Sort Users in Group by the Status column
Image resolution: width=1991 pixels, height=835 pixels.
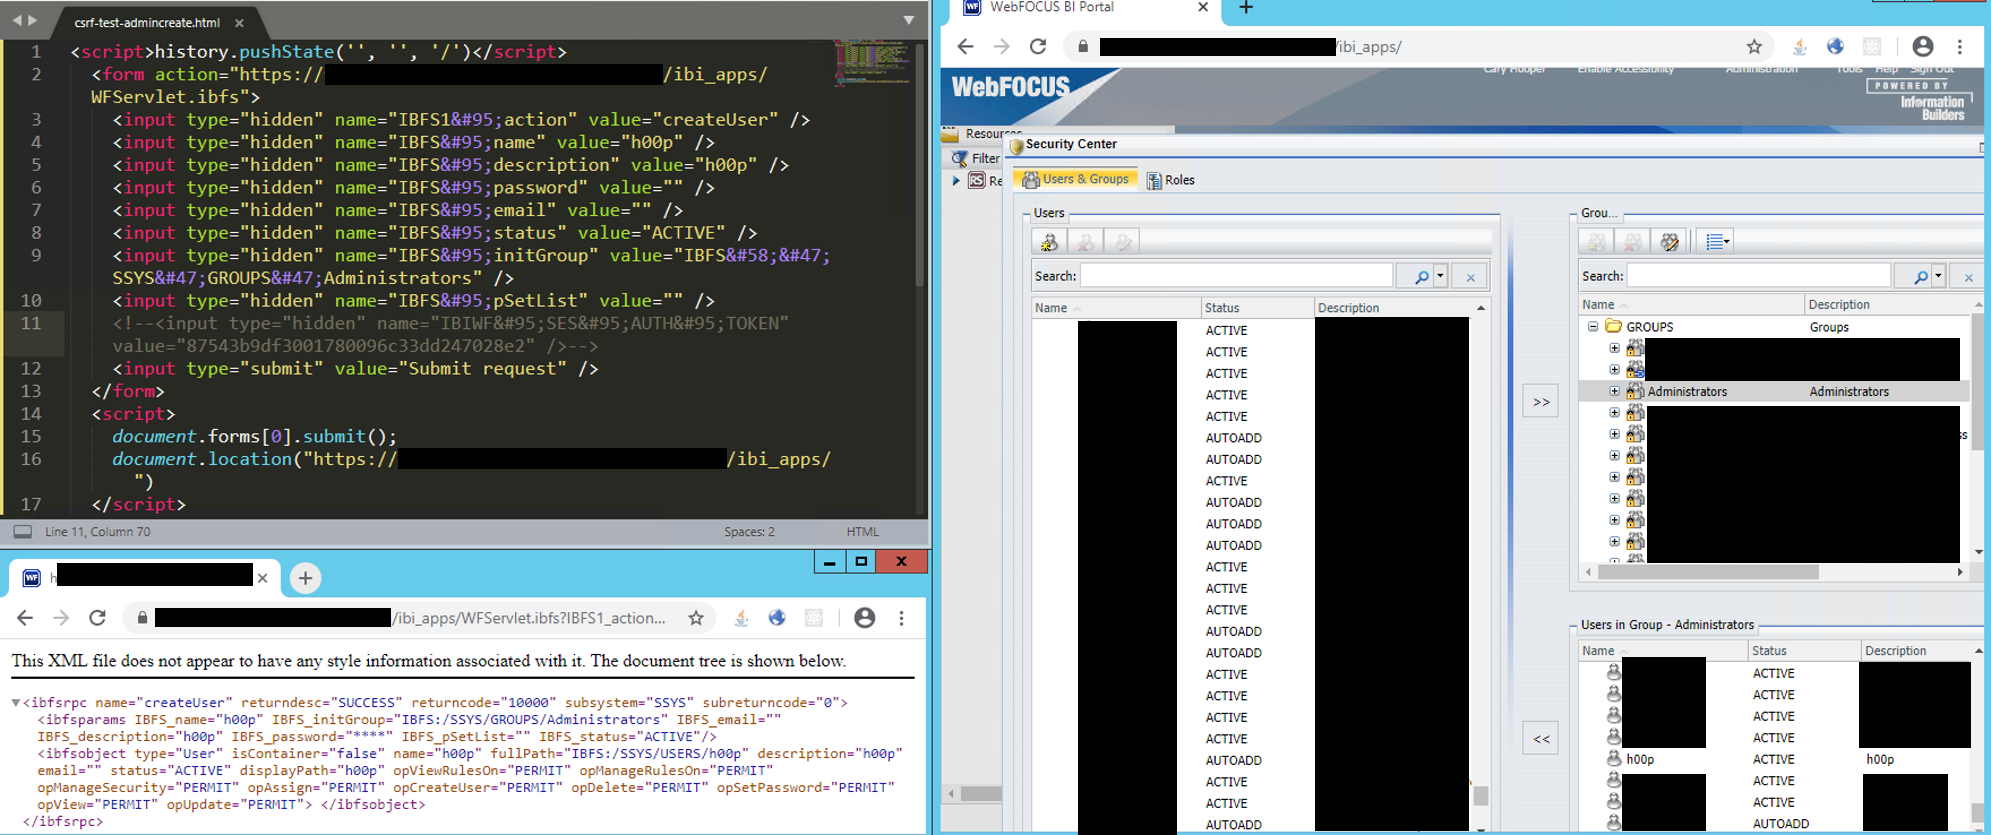tap(1803, 650)
